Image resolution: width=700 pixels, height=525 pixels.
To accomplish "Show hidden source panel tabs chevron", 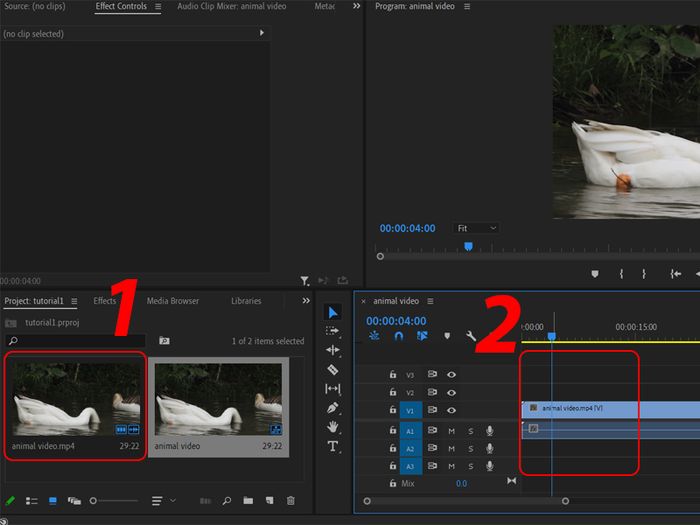I will [x=356, y=6].
